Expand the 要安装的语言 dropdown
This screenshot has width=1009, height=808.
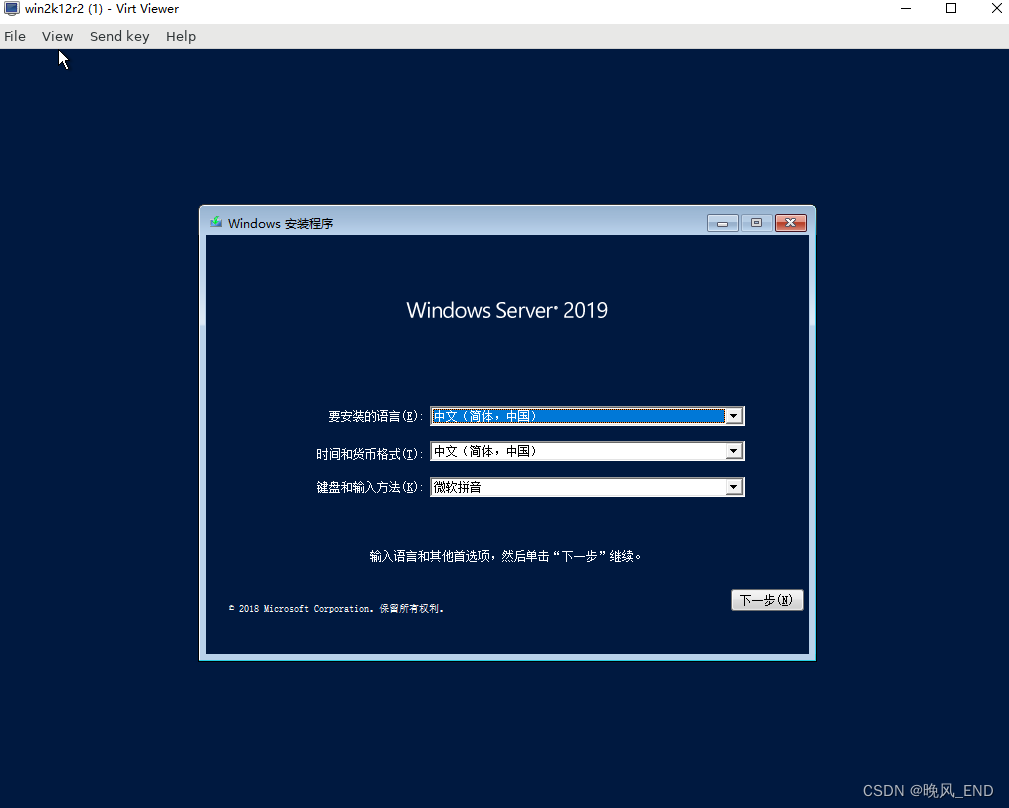pyautogui.click(x=735, y=415)
